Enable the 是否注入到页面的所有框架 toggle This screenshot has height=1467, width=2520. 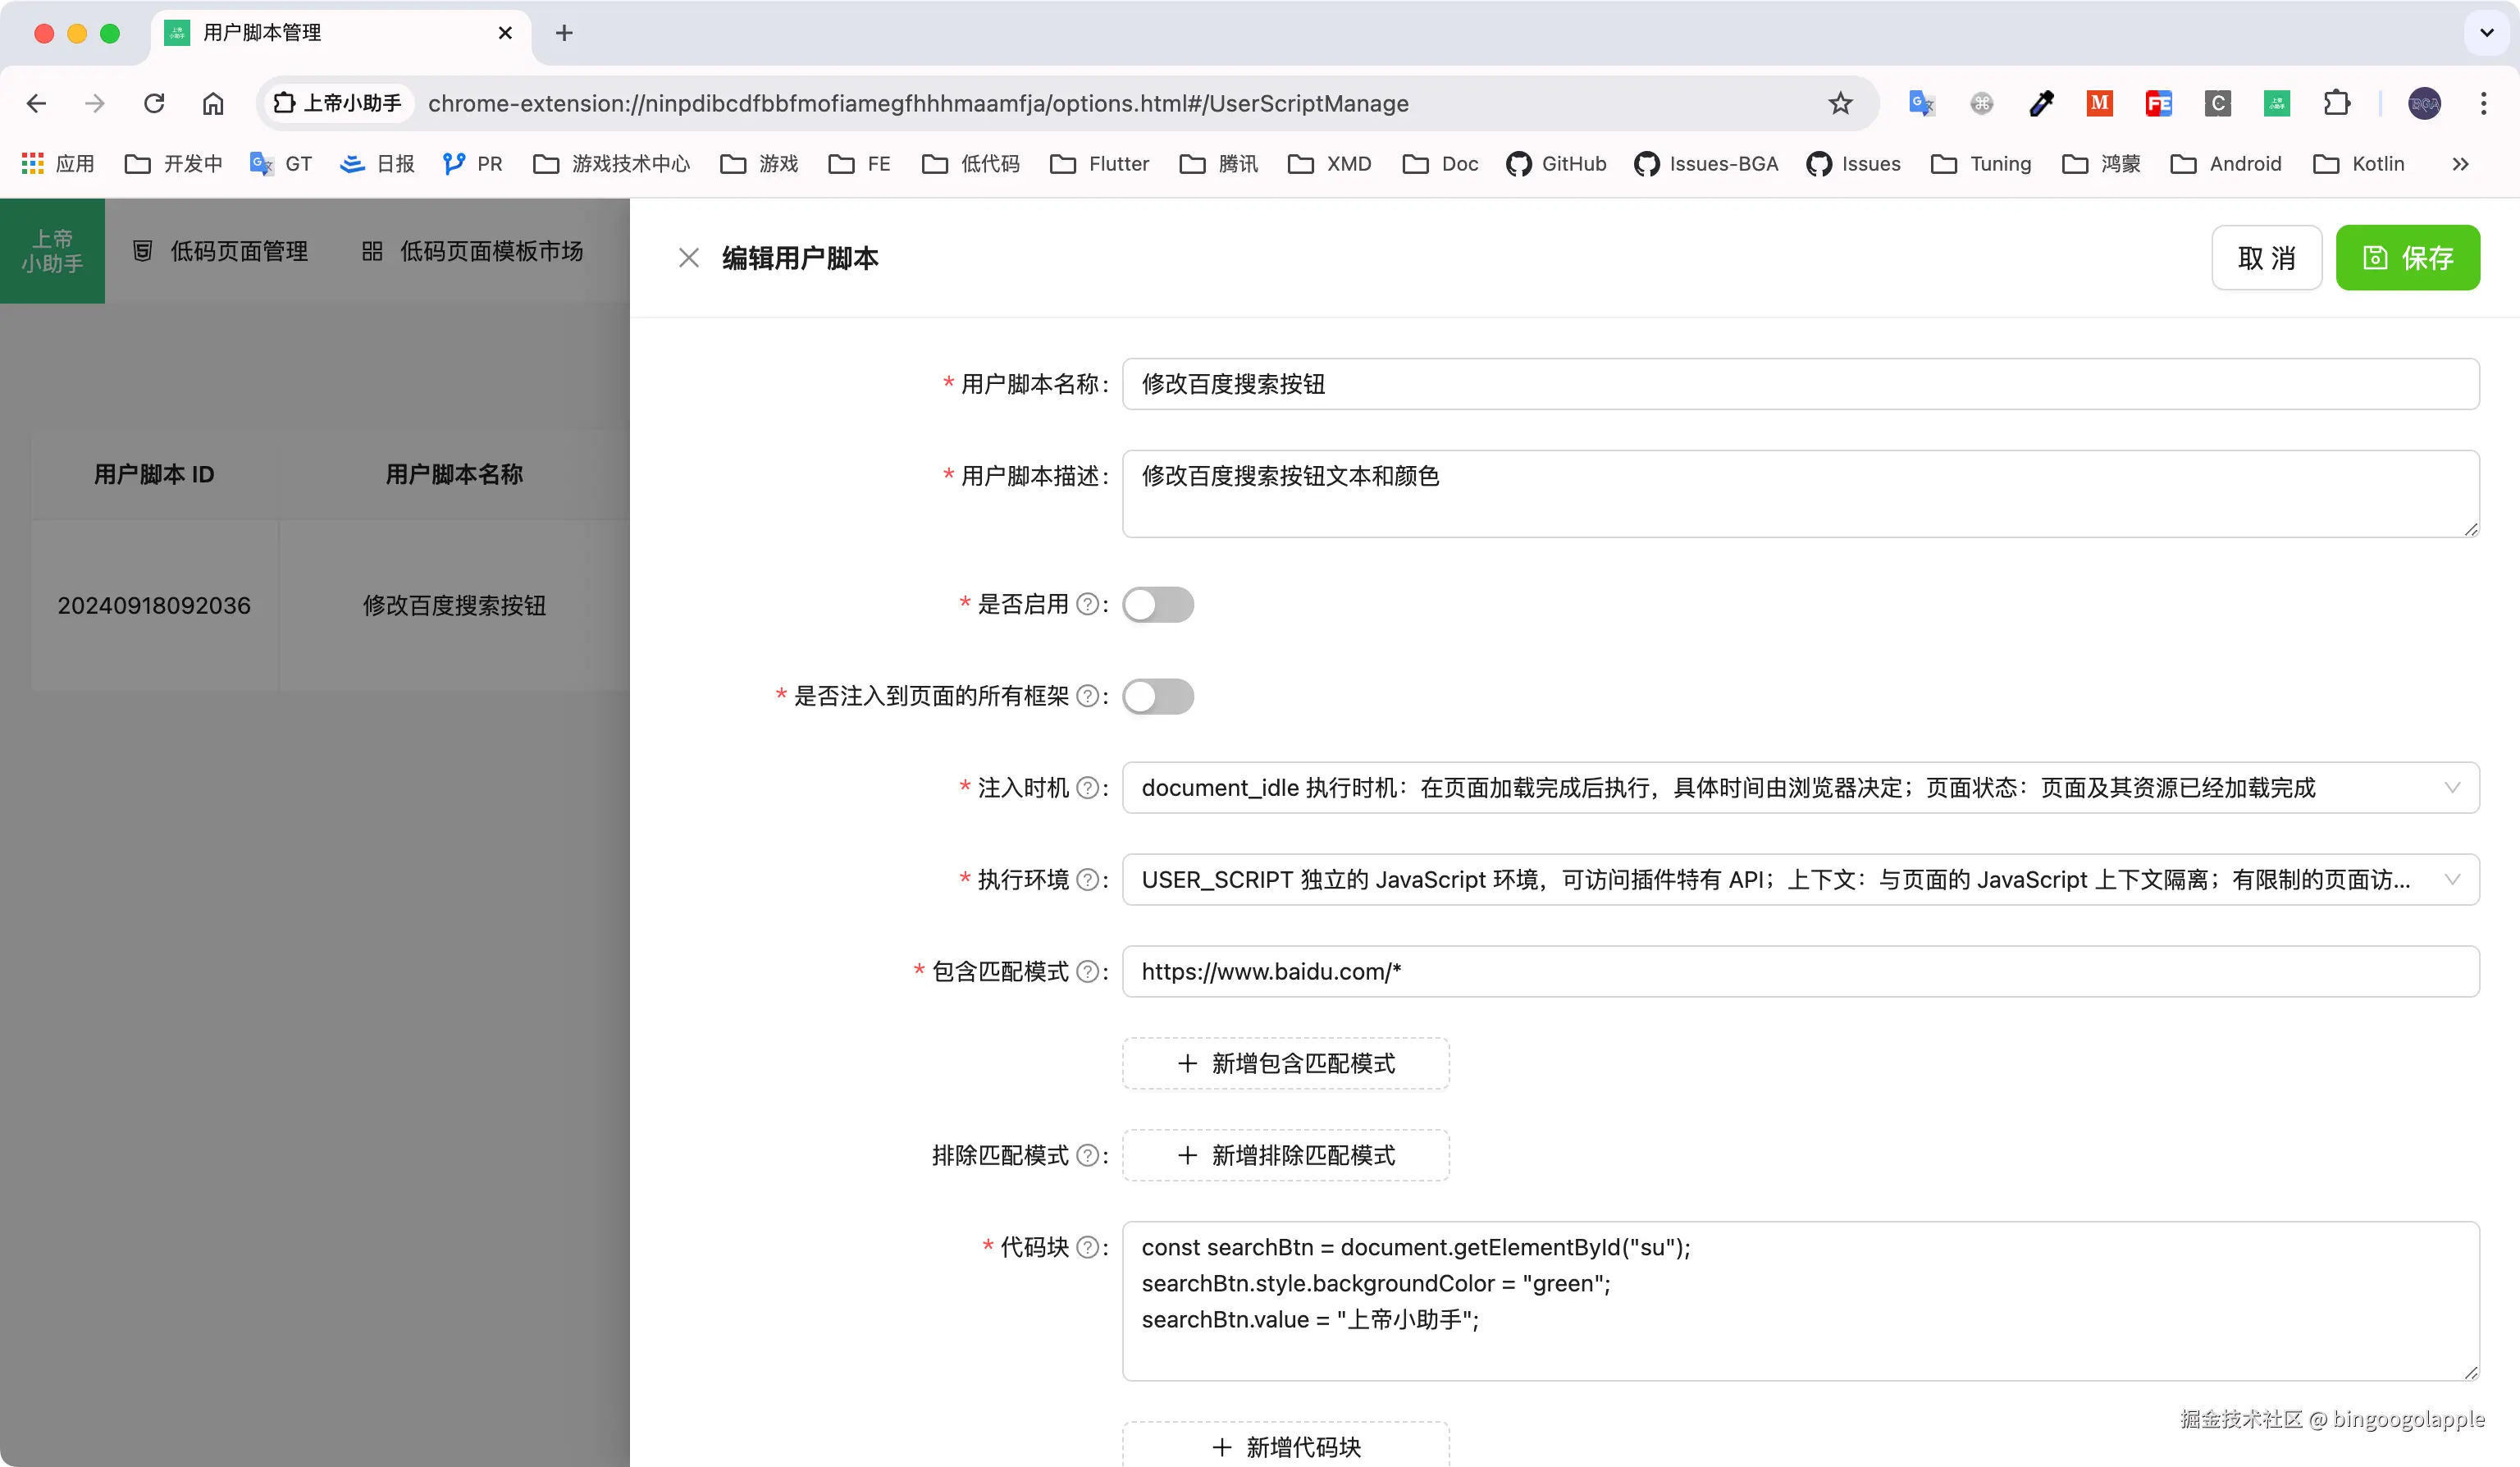(x=1158, y=697)
